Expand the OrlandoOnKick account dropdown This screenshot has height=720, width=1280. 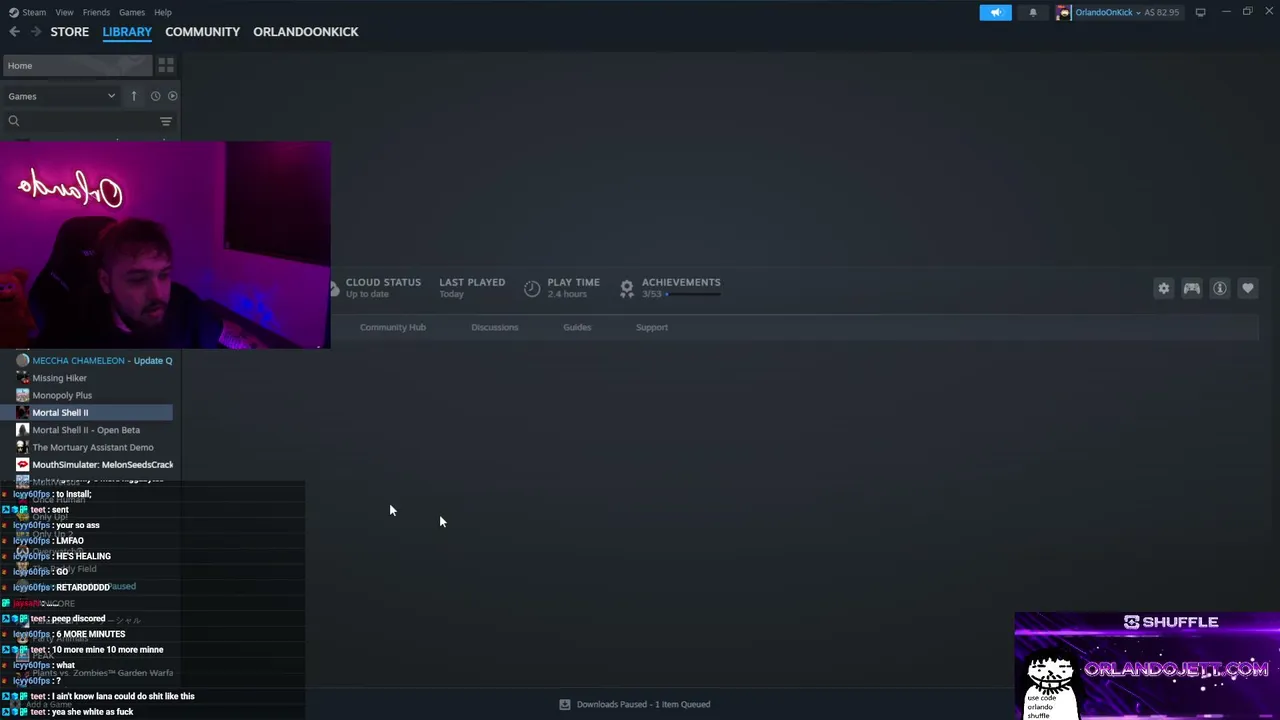pyautogui.click(x=1107, y=12)
